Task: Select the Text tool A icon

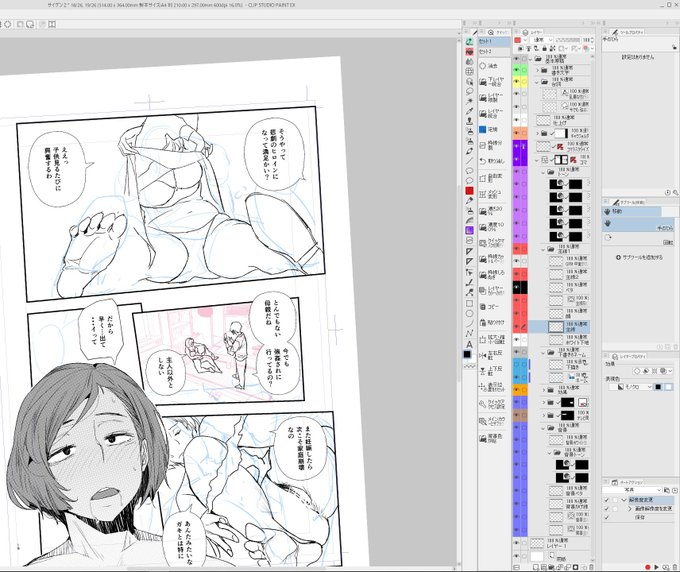Action: 469,344
